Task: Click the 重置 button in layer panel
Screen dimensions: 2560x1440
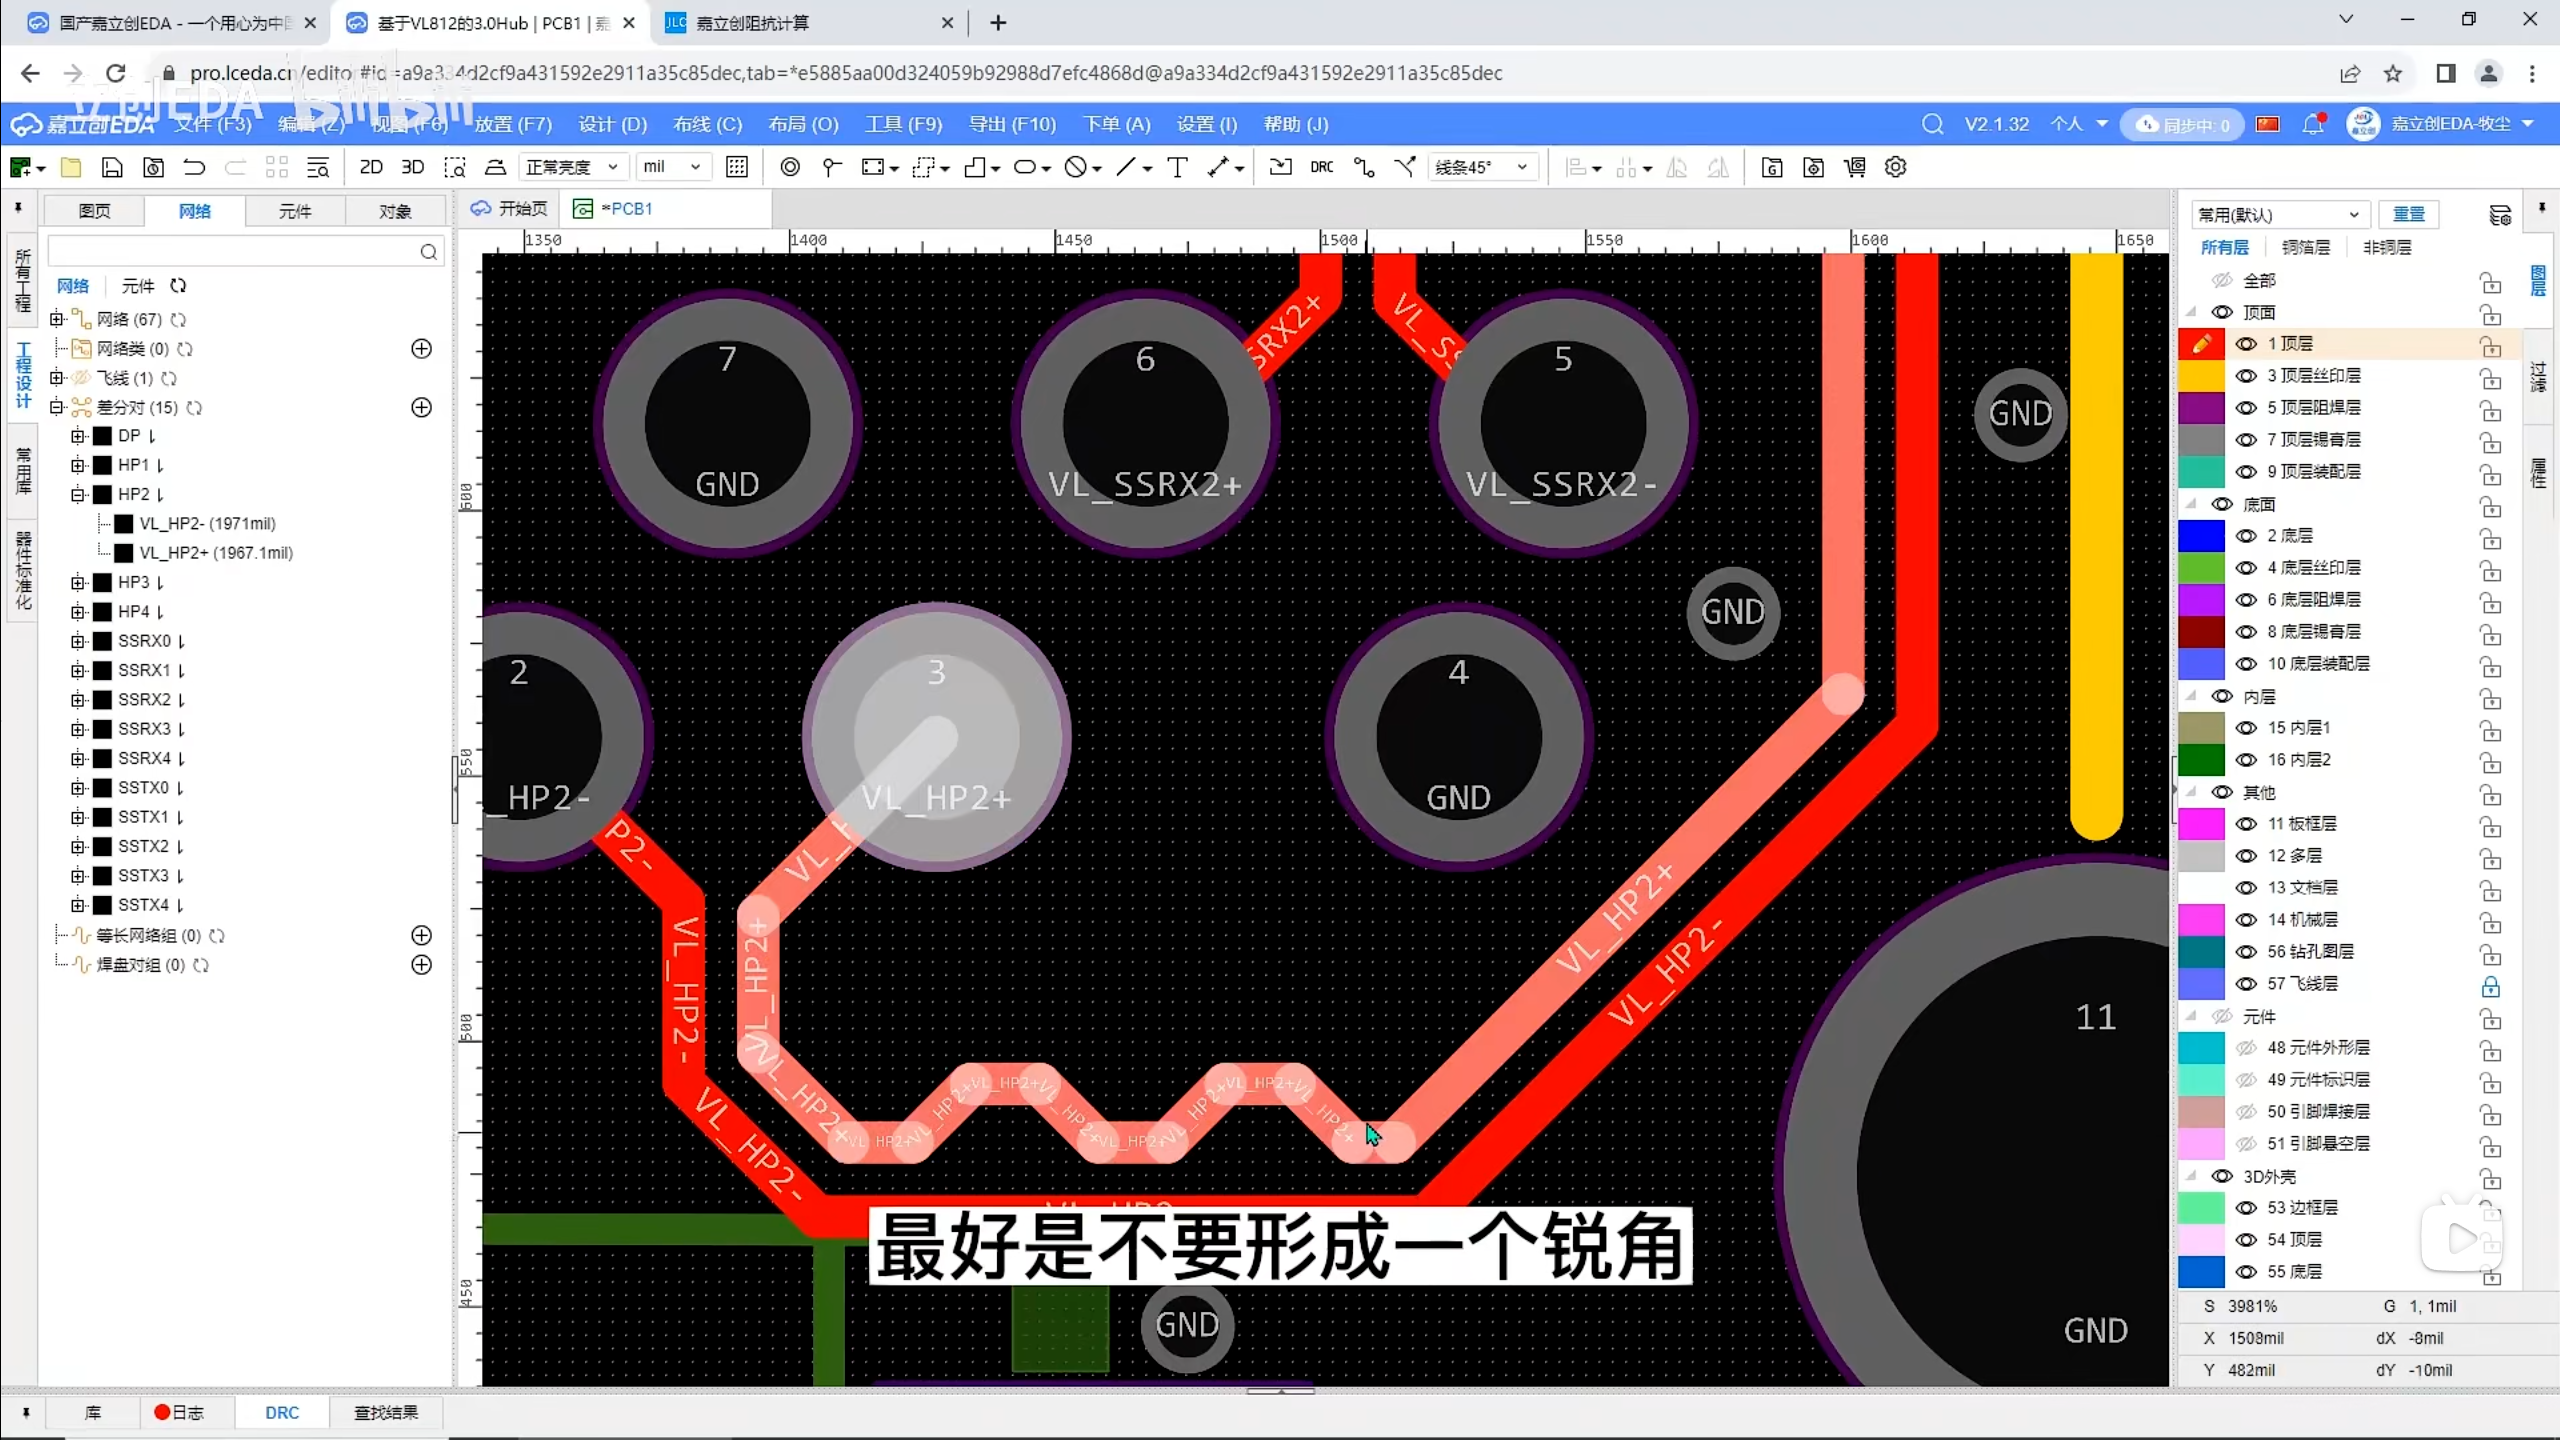Action: (x=2408, y=214)
